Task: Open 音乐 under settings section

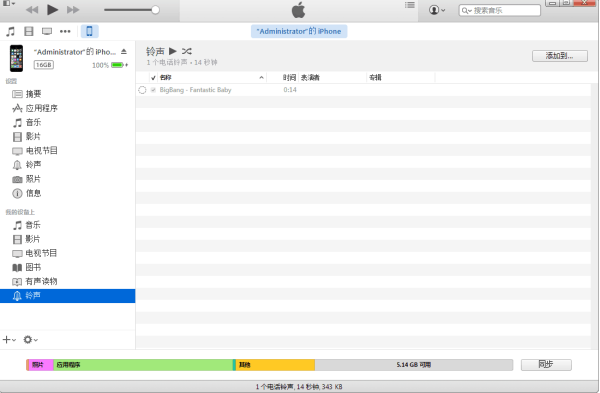Action: pyautogui.click(x=26, y=122)
